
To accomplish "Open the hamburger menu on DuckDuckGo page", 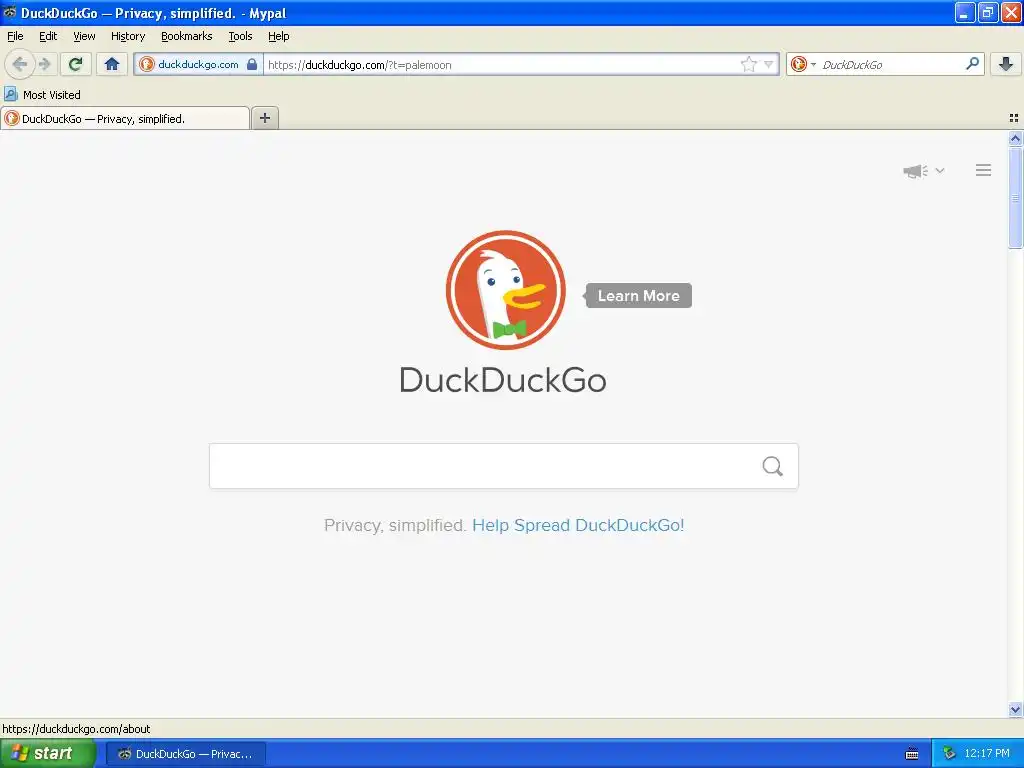I will tap(984, 170).
